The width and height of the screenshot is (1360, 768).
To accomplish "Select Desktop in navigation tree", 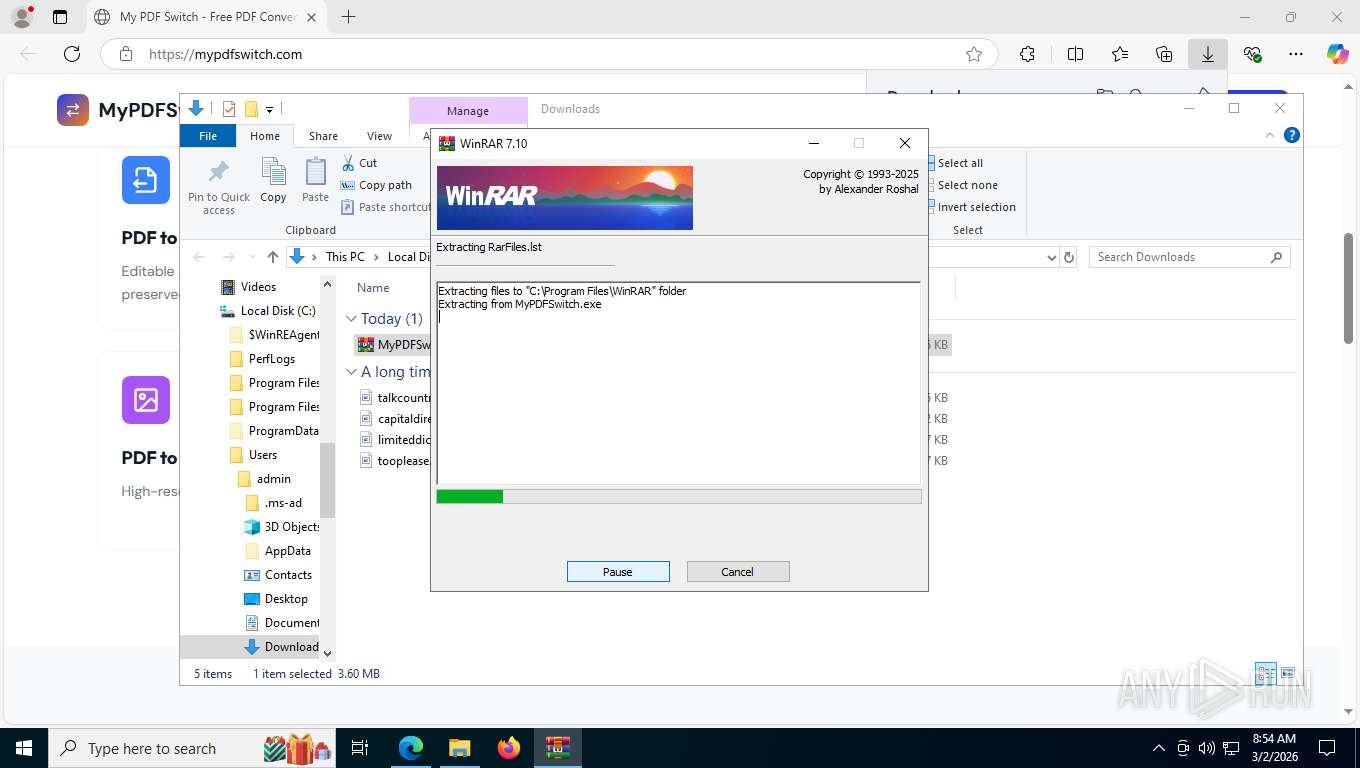I will click(286, 599).
